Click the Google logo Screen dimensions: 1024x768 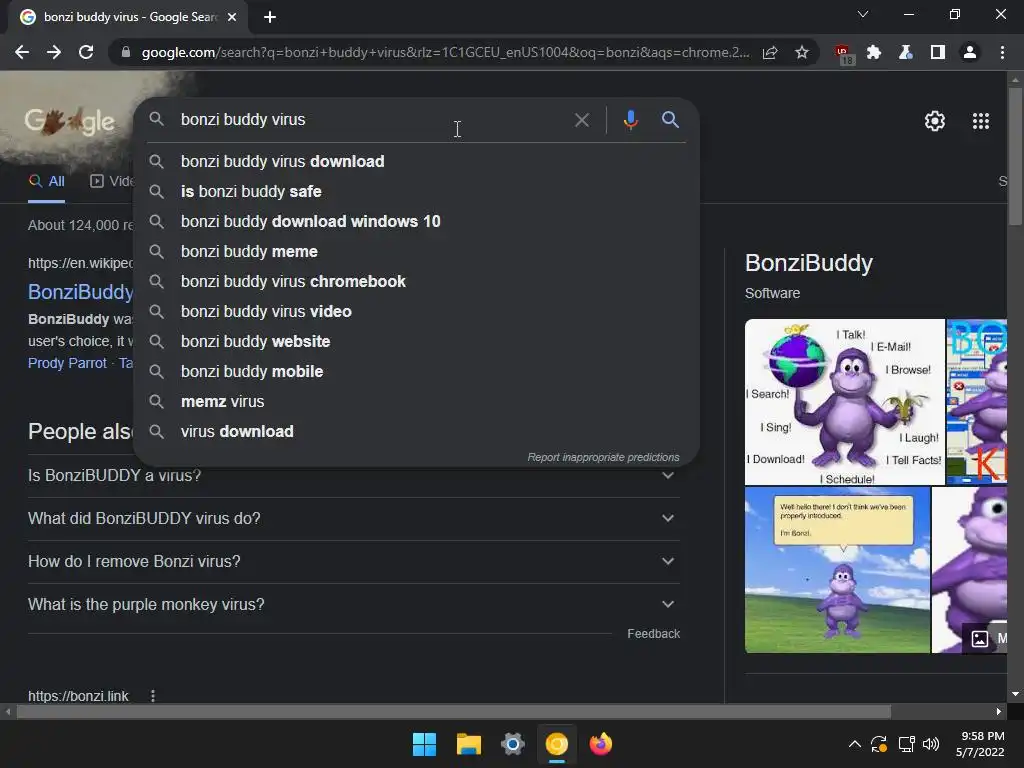tap(70, 121)
